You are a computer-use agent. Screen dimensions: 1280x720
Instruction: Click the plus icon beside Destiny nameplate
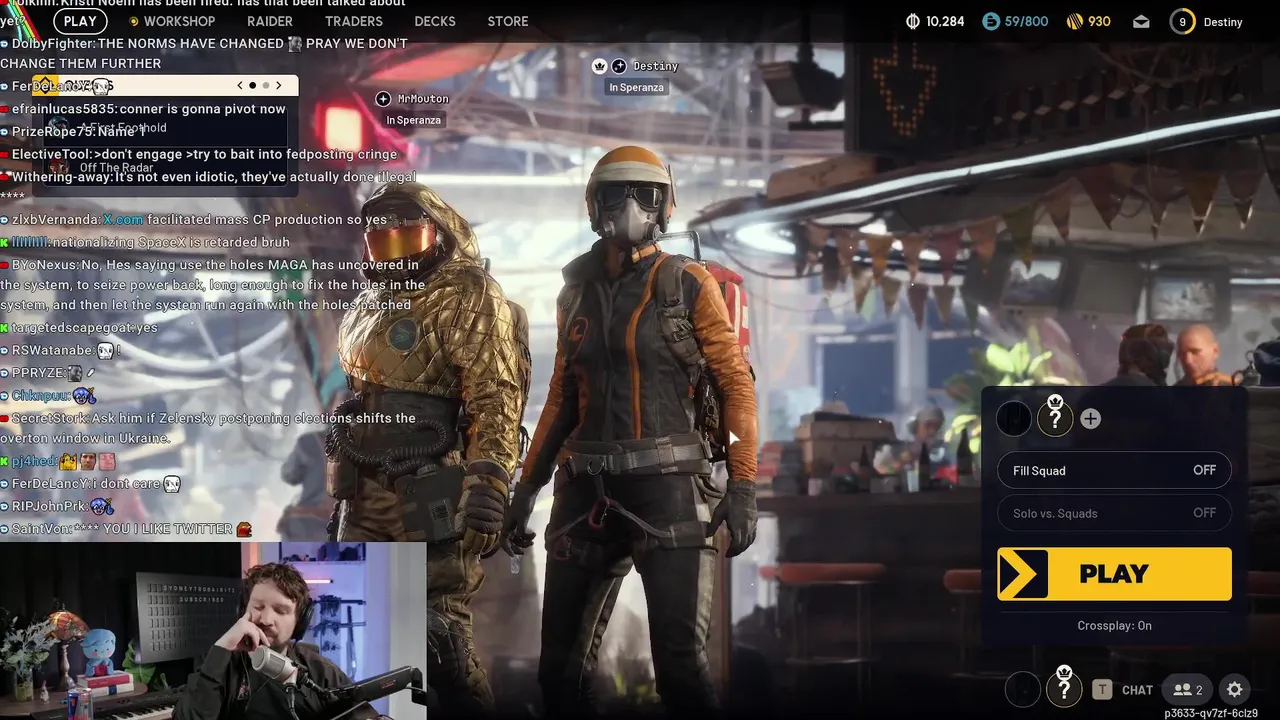point(619,66)
